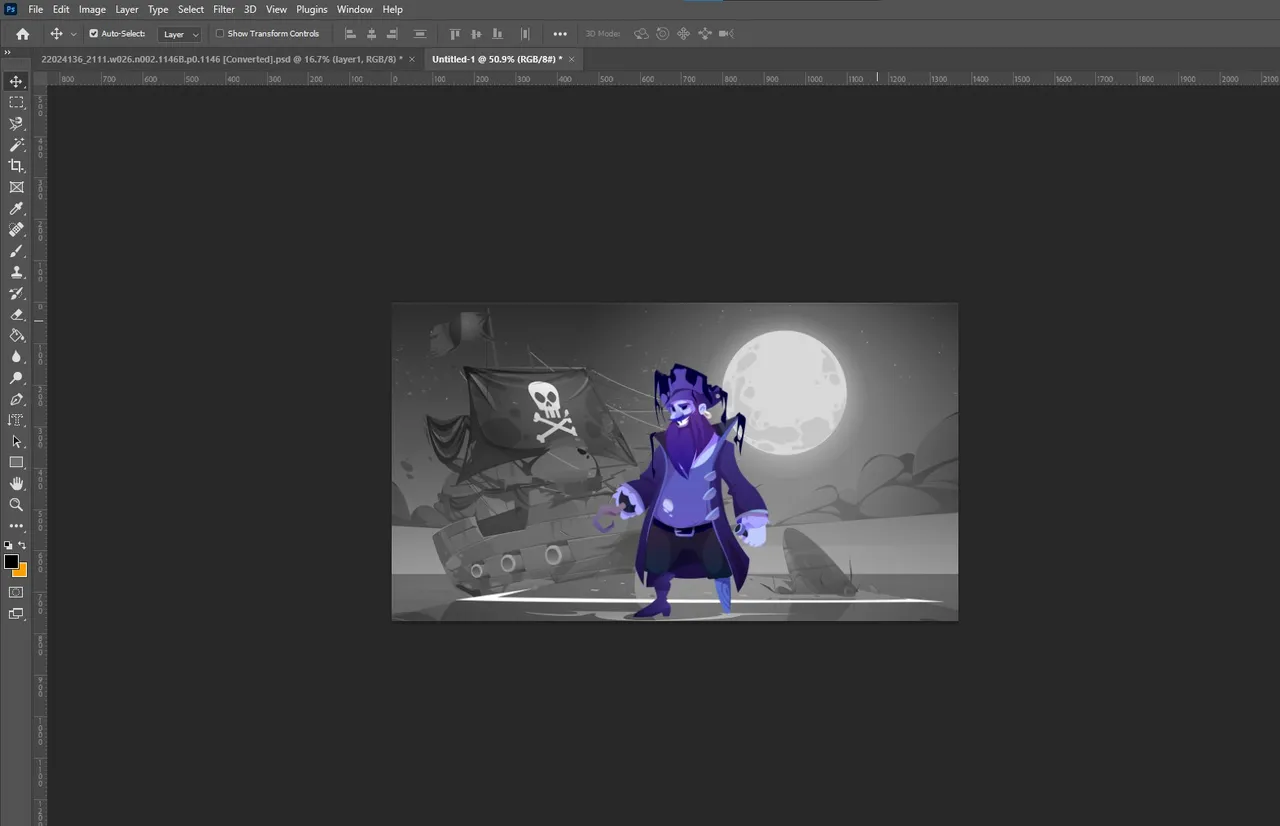Align right edges in options bar
Image resolution: width=1280 pixels, height=826 pixels.
[392, 34]
